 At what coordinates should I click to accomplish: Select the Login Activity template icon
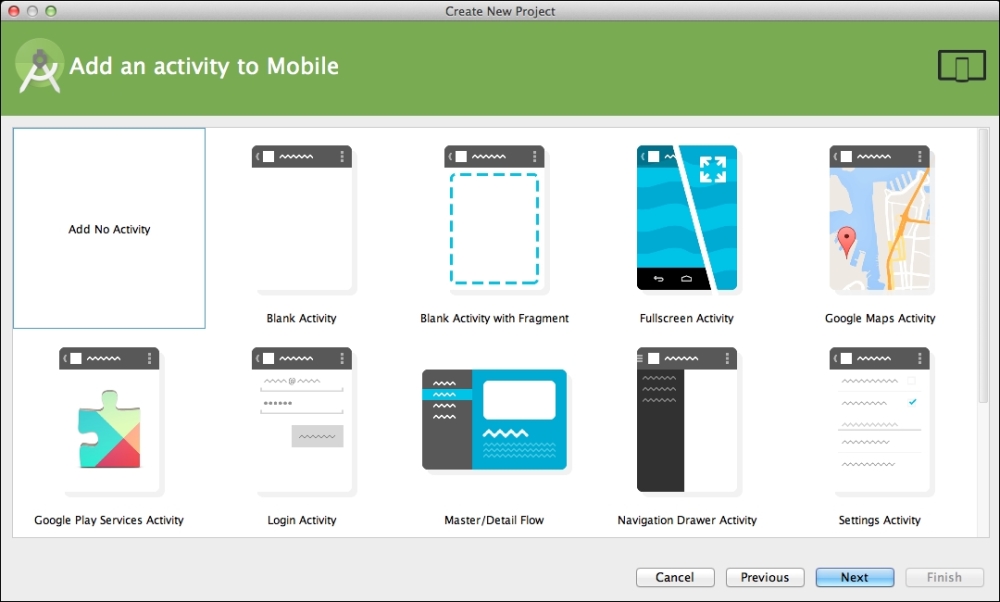[x=302, y=421]
